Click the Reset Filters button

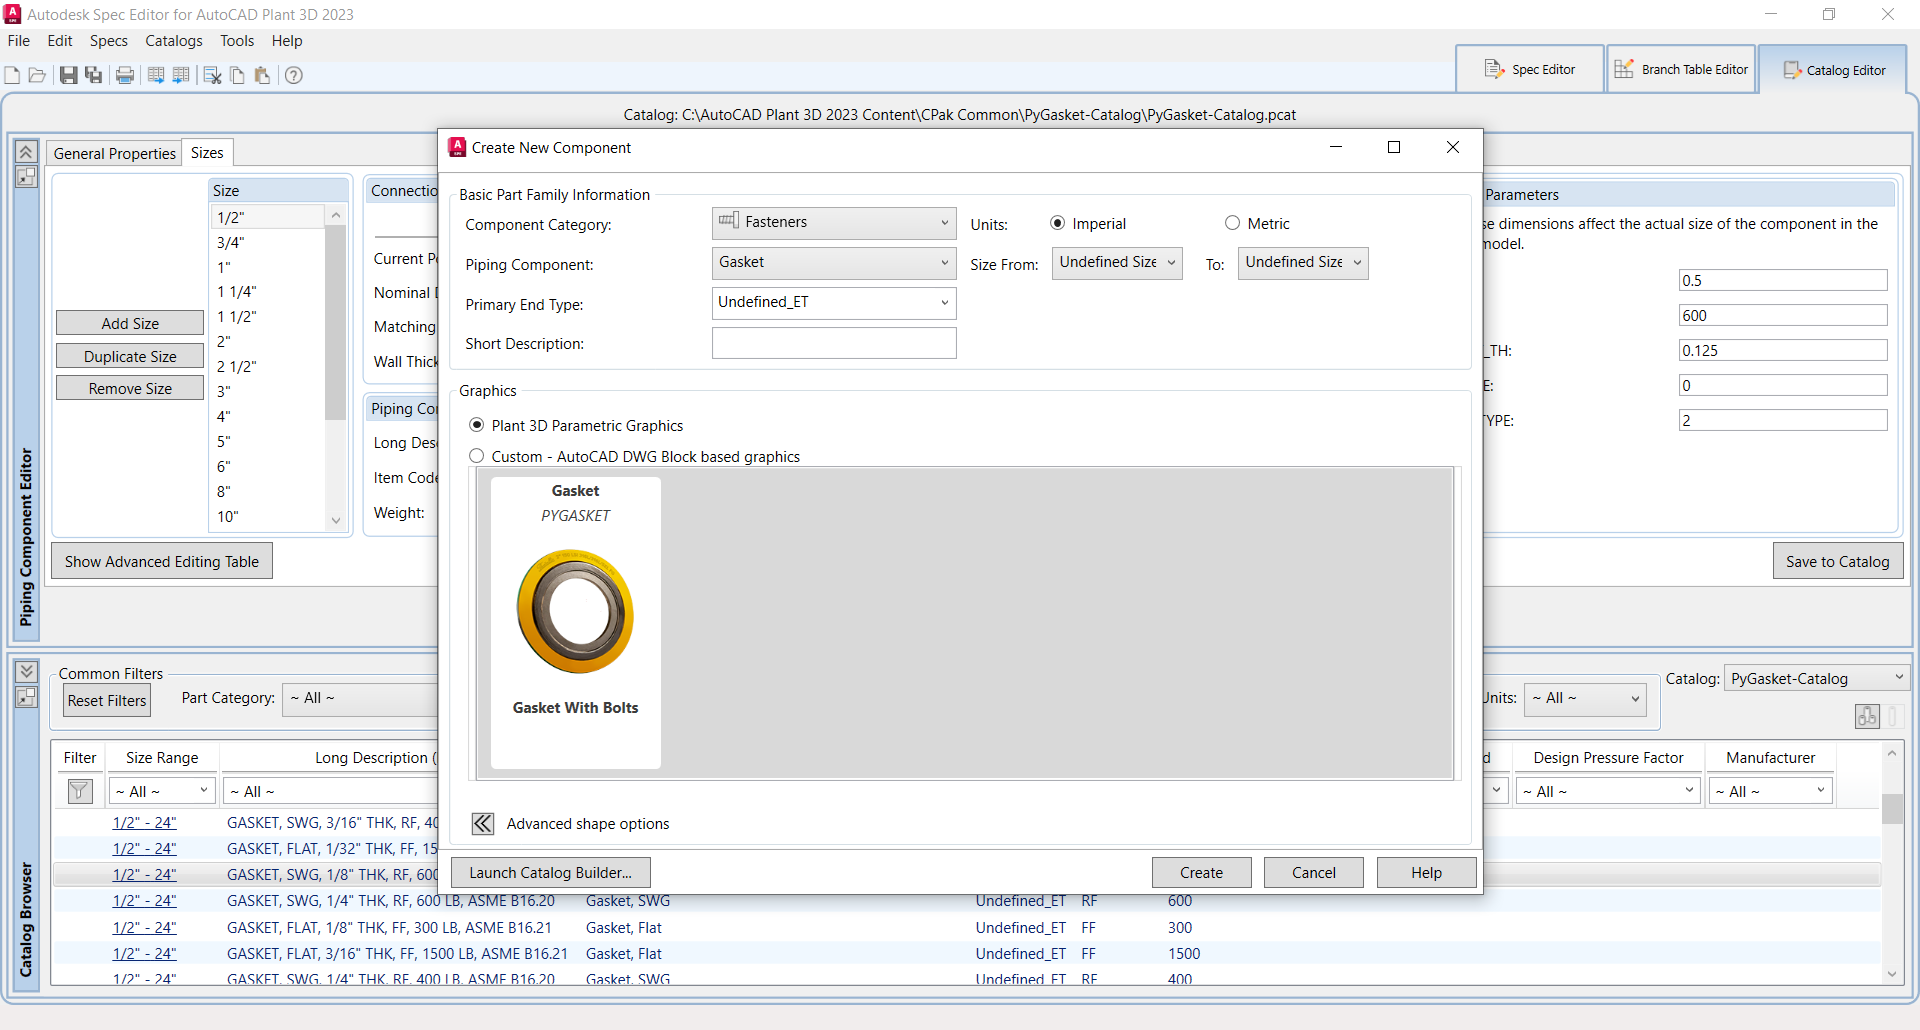point(107,700)
